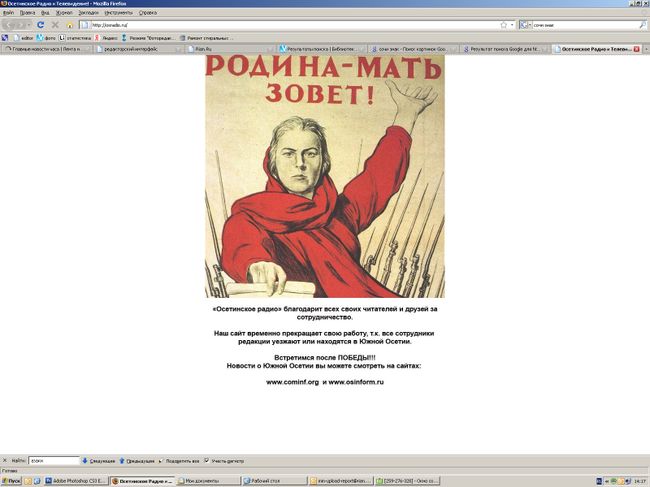Open the Файл menu
Screen dimensions: 650x487
(x=8, y=13)
